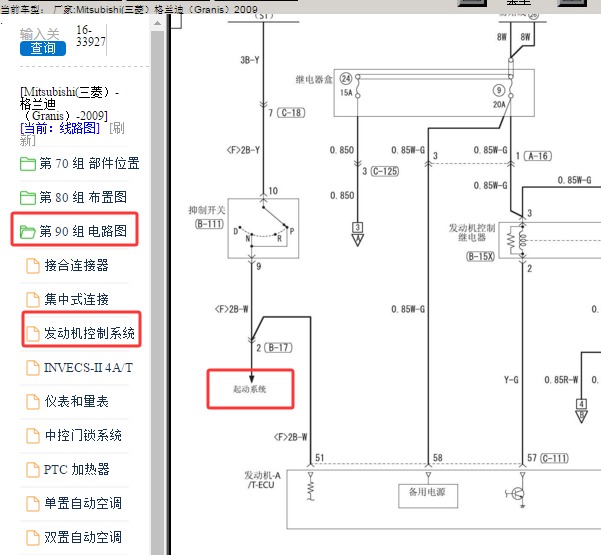Open the INVECS-II 4A/T document
This screenshot has width=601, height=555.
point(88,368)
